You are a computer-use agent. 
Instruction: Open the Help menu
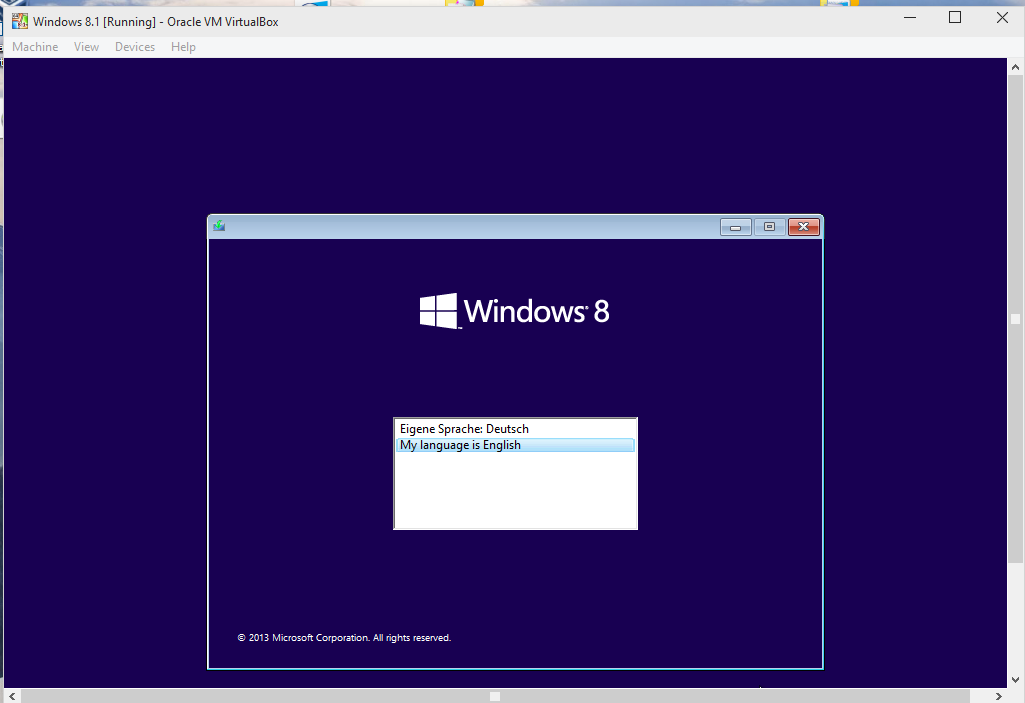coord(183,47)
